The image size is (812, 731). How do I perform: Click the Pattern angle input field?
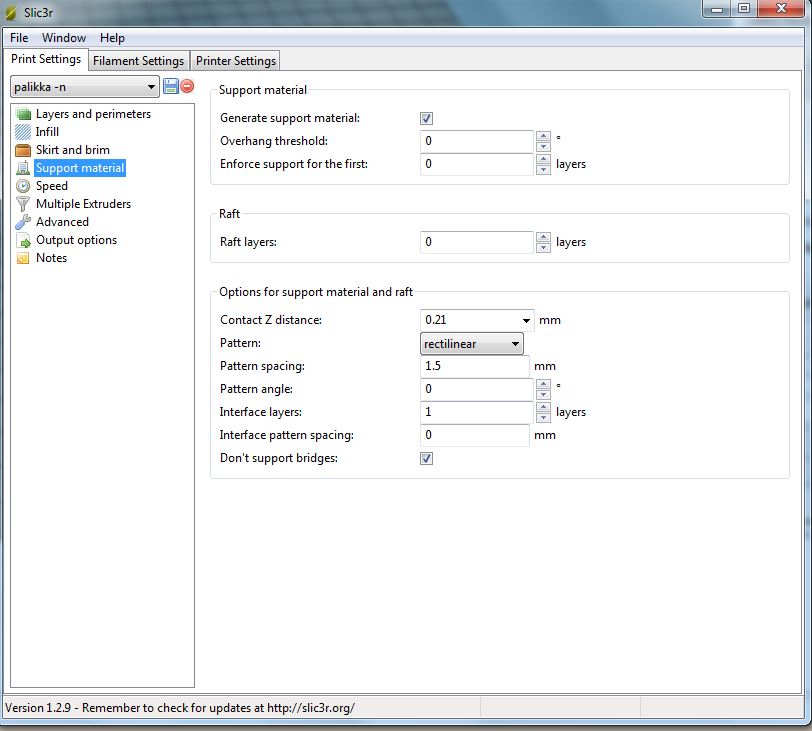[477, 389]
